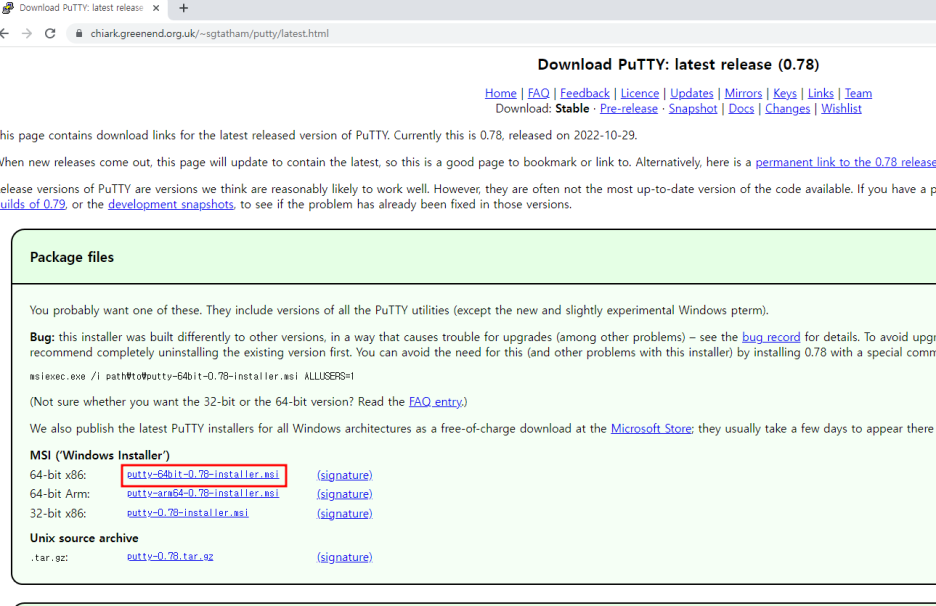Open the Licence link
This screenshot has height=606, width=936.
tap(639, 93)
